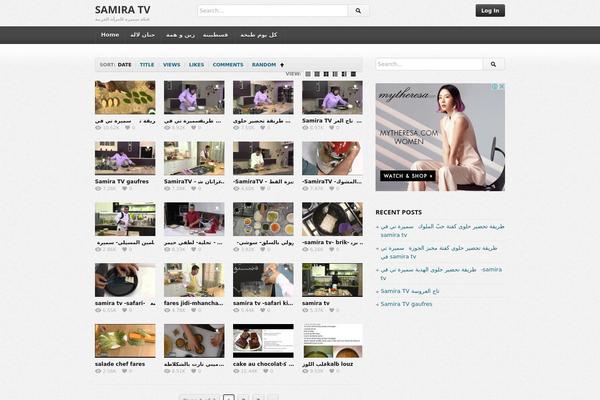Open the samira tv -safari ki thumbnail

(263, 280)
